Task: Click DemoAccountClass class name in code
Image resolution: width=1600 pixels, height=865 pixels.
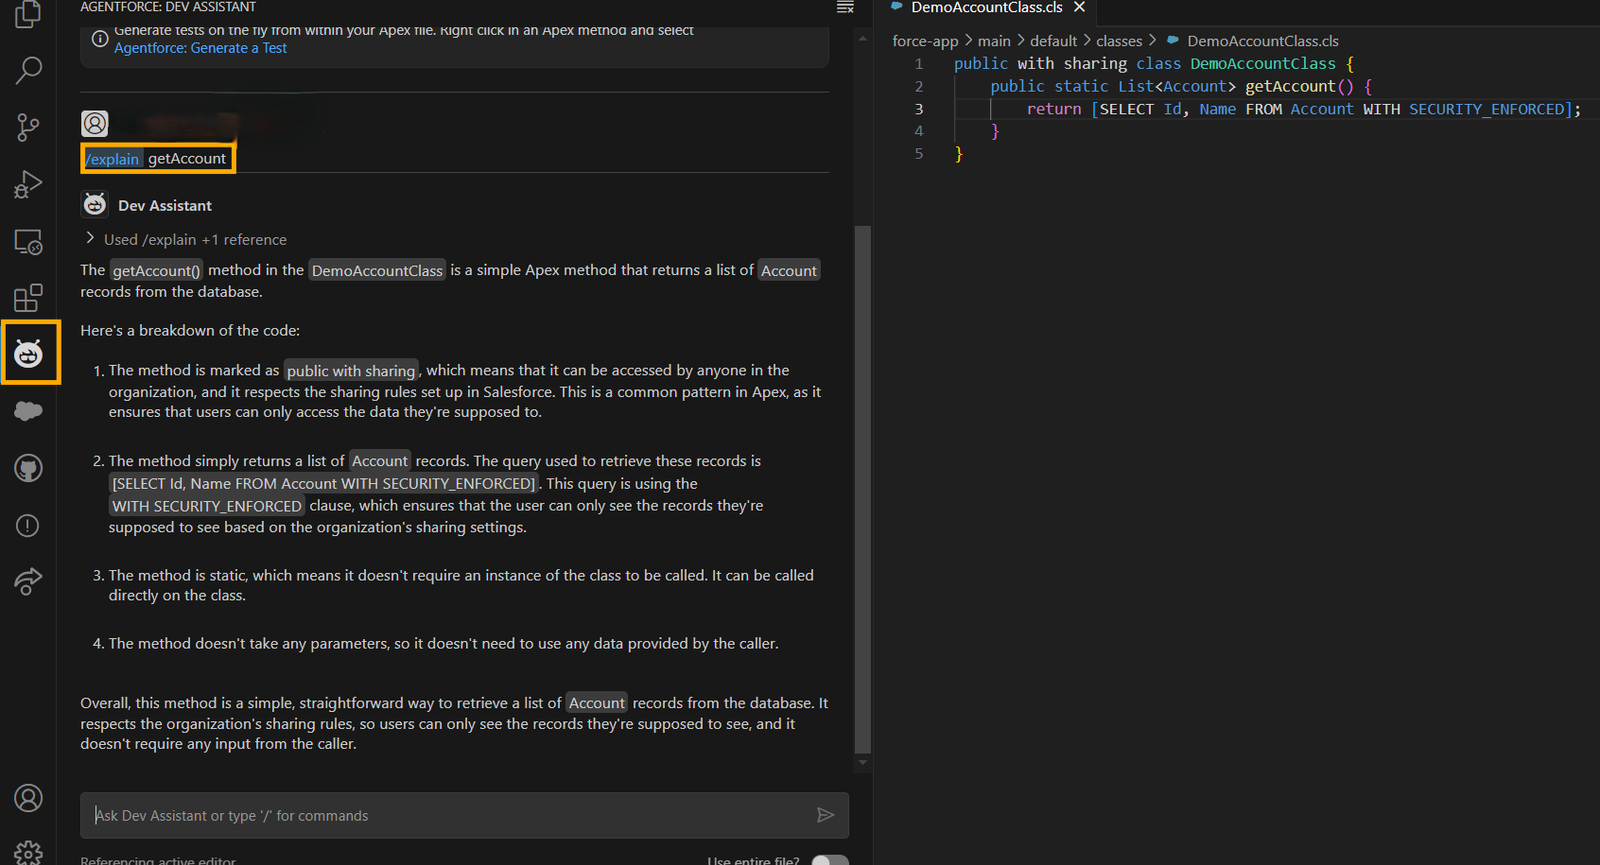Action: (1263, 64)
